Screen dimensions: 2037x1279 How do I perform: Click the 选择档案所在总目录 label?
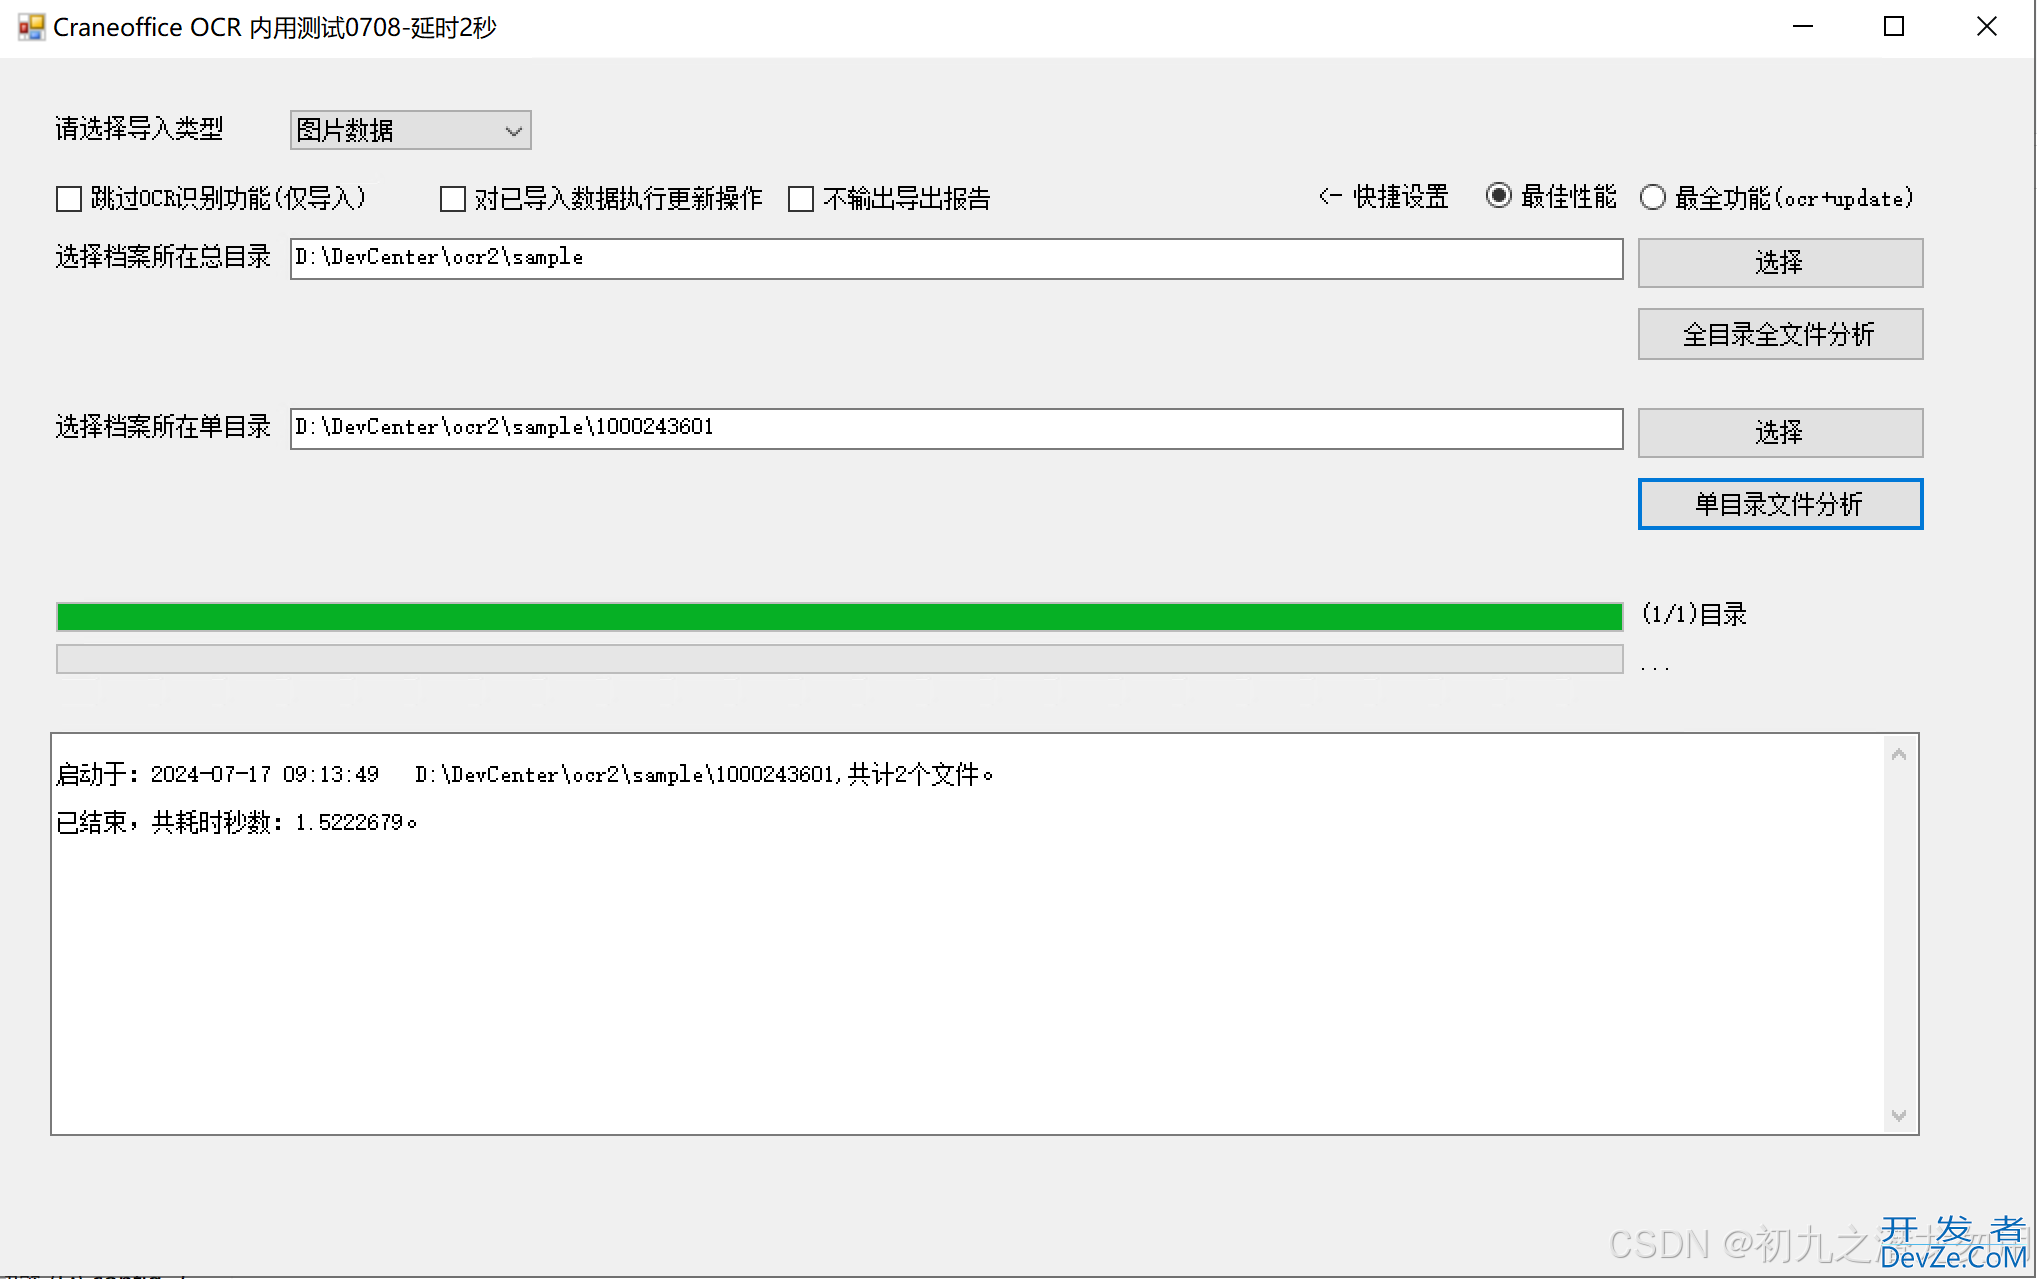point(163,257)
